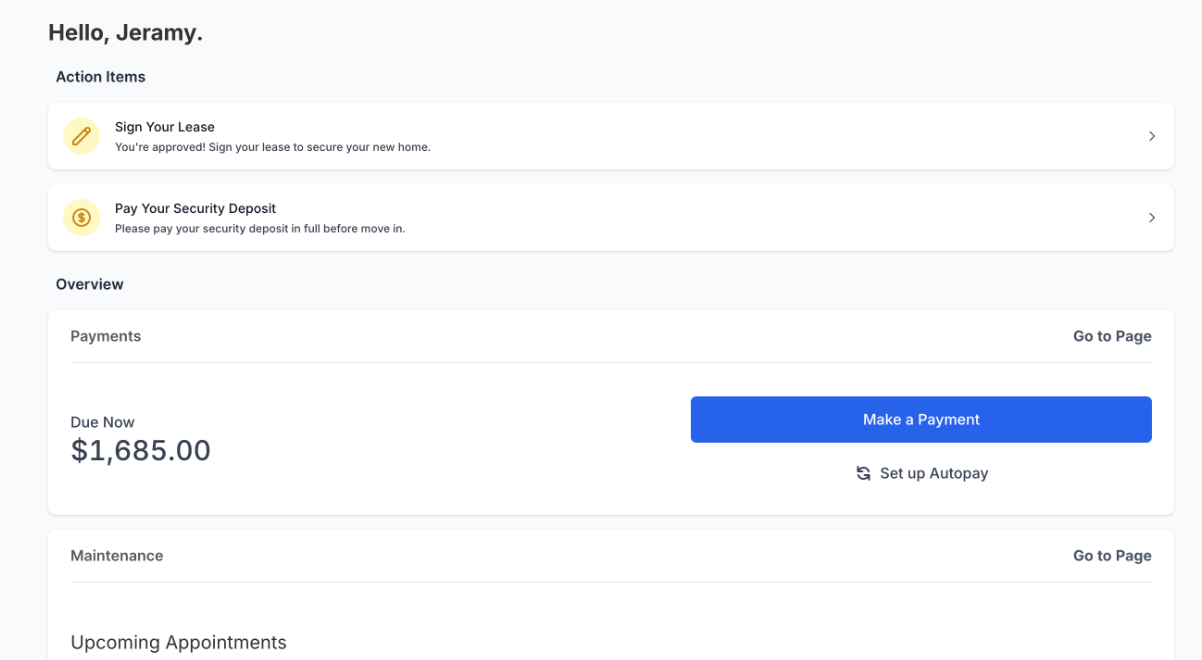Select the Pay Your Security Deposit title
Screen dimensions: 1202x660
point(195,209)
